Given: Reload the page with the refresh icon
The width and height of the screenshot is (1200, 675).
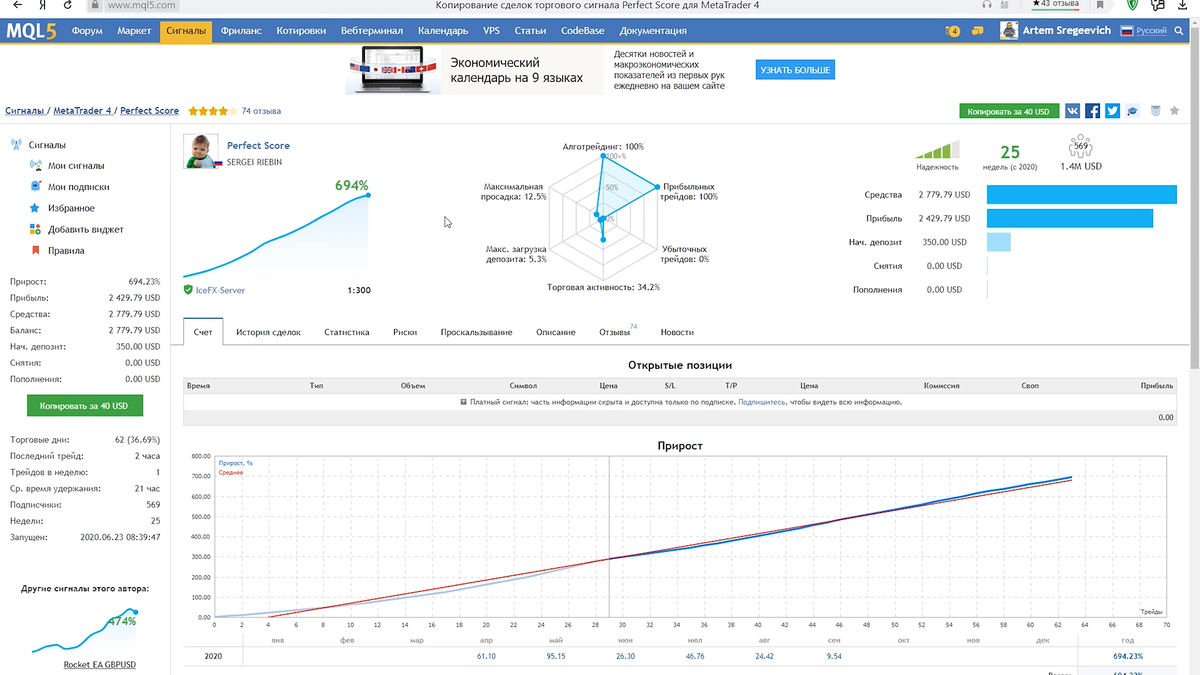Looking at the screenshot, I should 69,5.
